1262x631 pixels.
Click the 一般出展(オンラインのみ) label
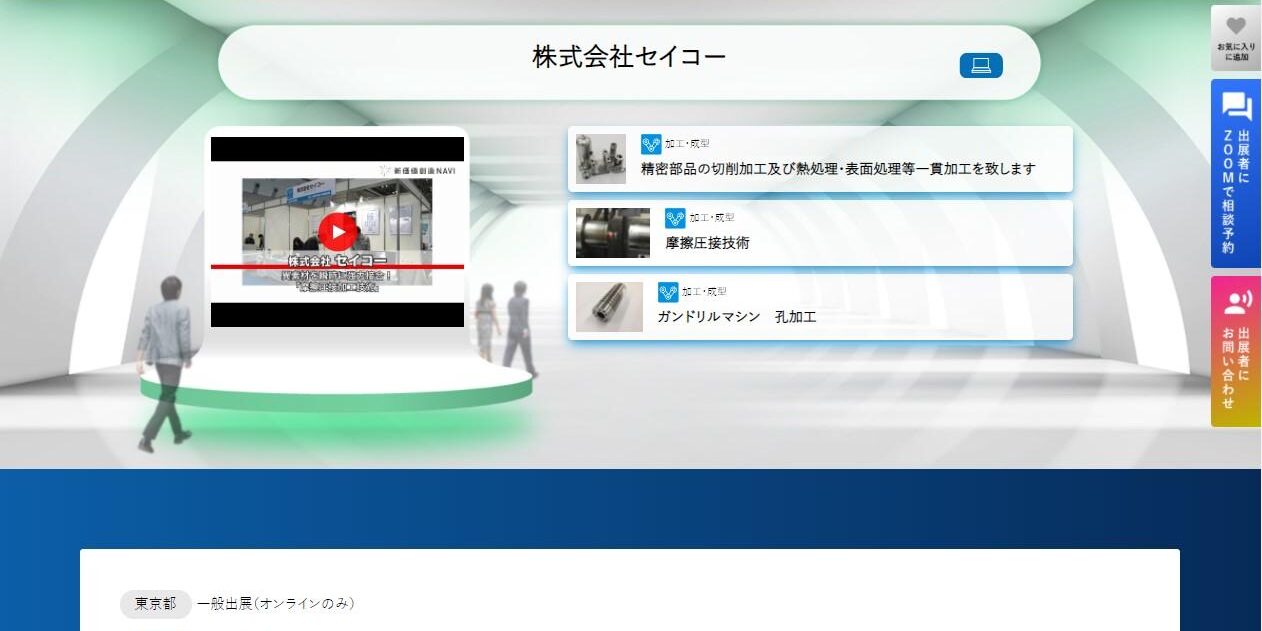[276, 603]
